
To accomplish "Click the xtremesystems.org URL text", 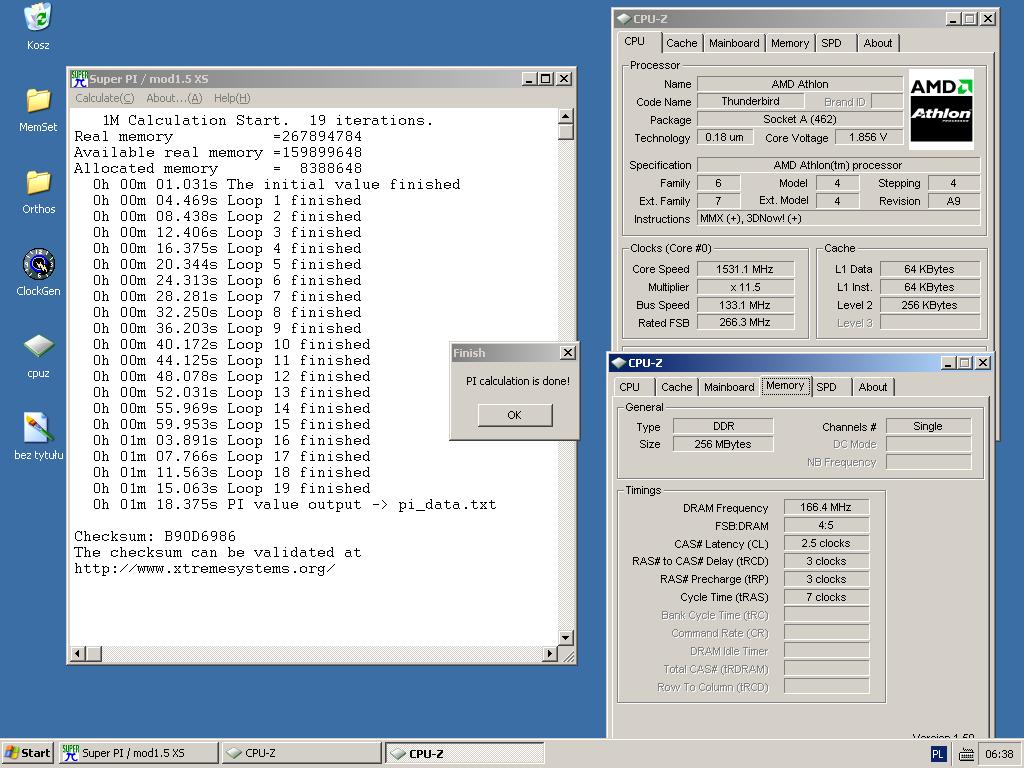I will click(205, 569).
